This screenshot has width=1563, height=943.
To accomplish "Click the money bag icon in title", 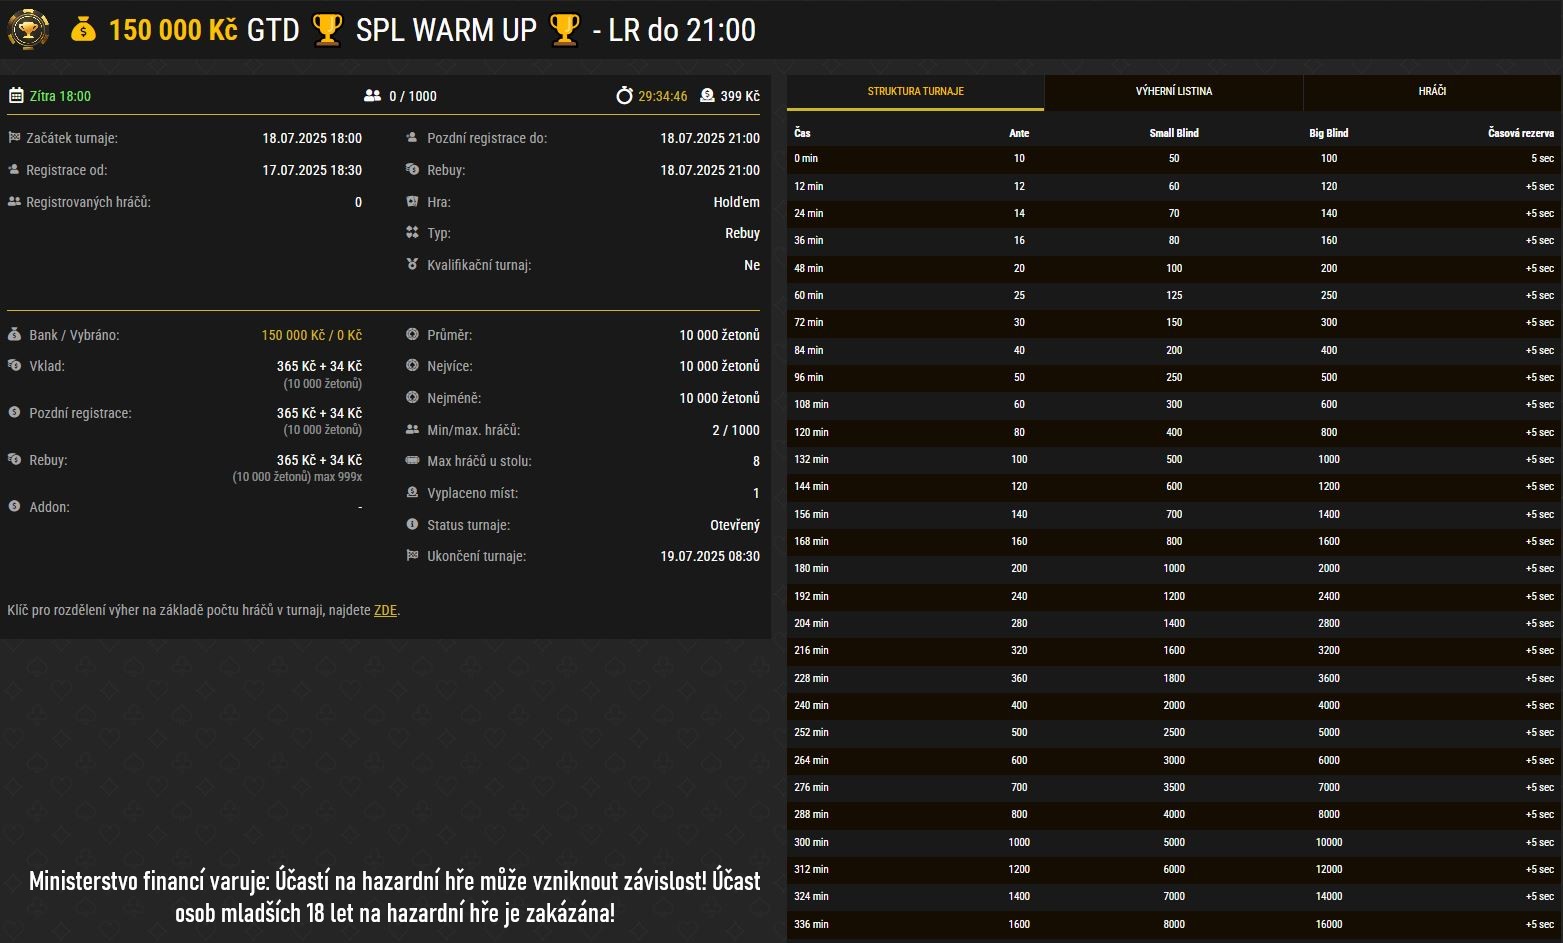I will tap(83, 30).
